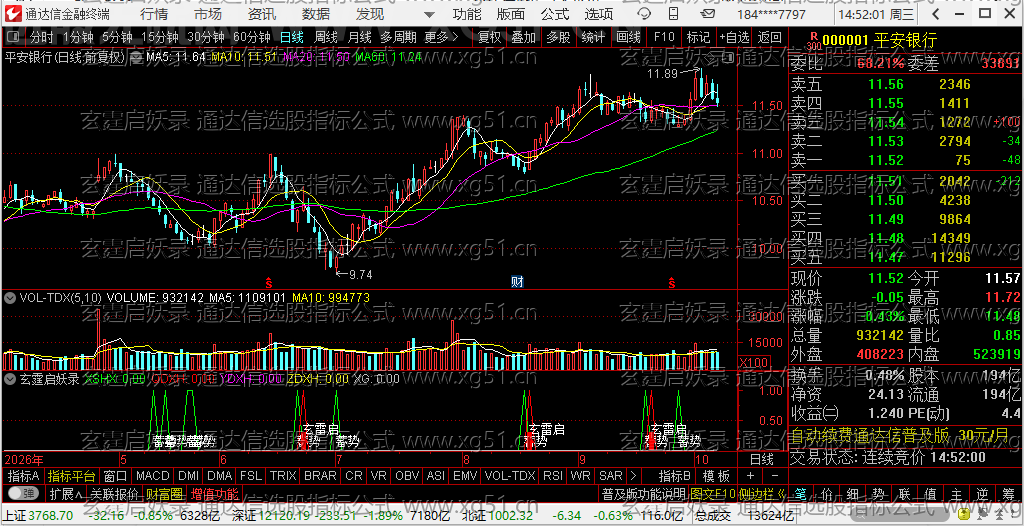The width and height of the screenshot is (1024, 526).
Task: Click the 画线 drawing button
Action: coord(628,37)
